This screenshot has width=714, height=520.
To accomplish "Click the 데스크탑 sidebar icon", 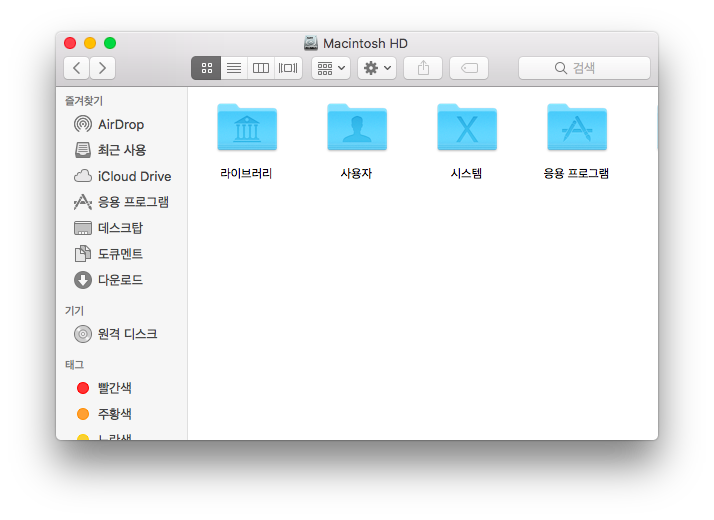I will tap(82, 228).
